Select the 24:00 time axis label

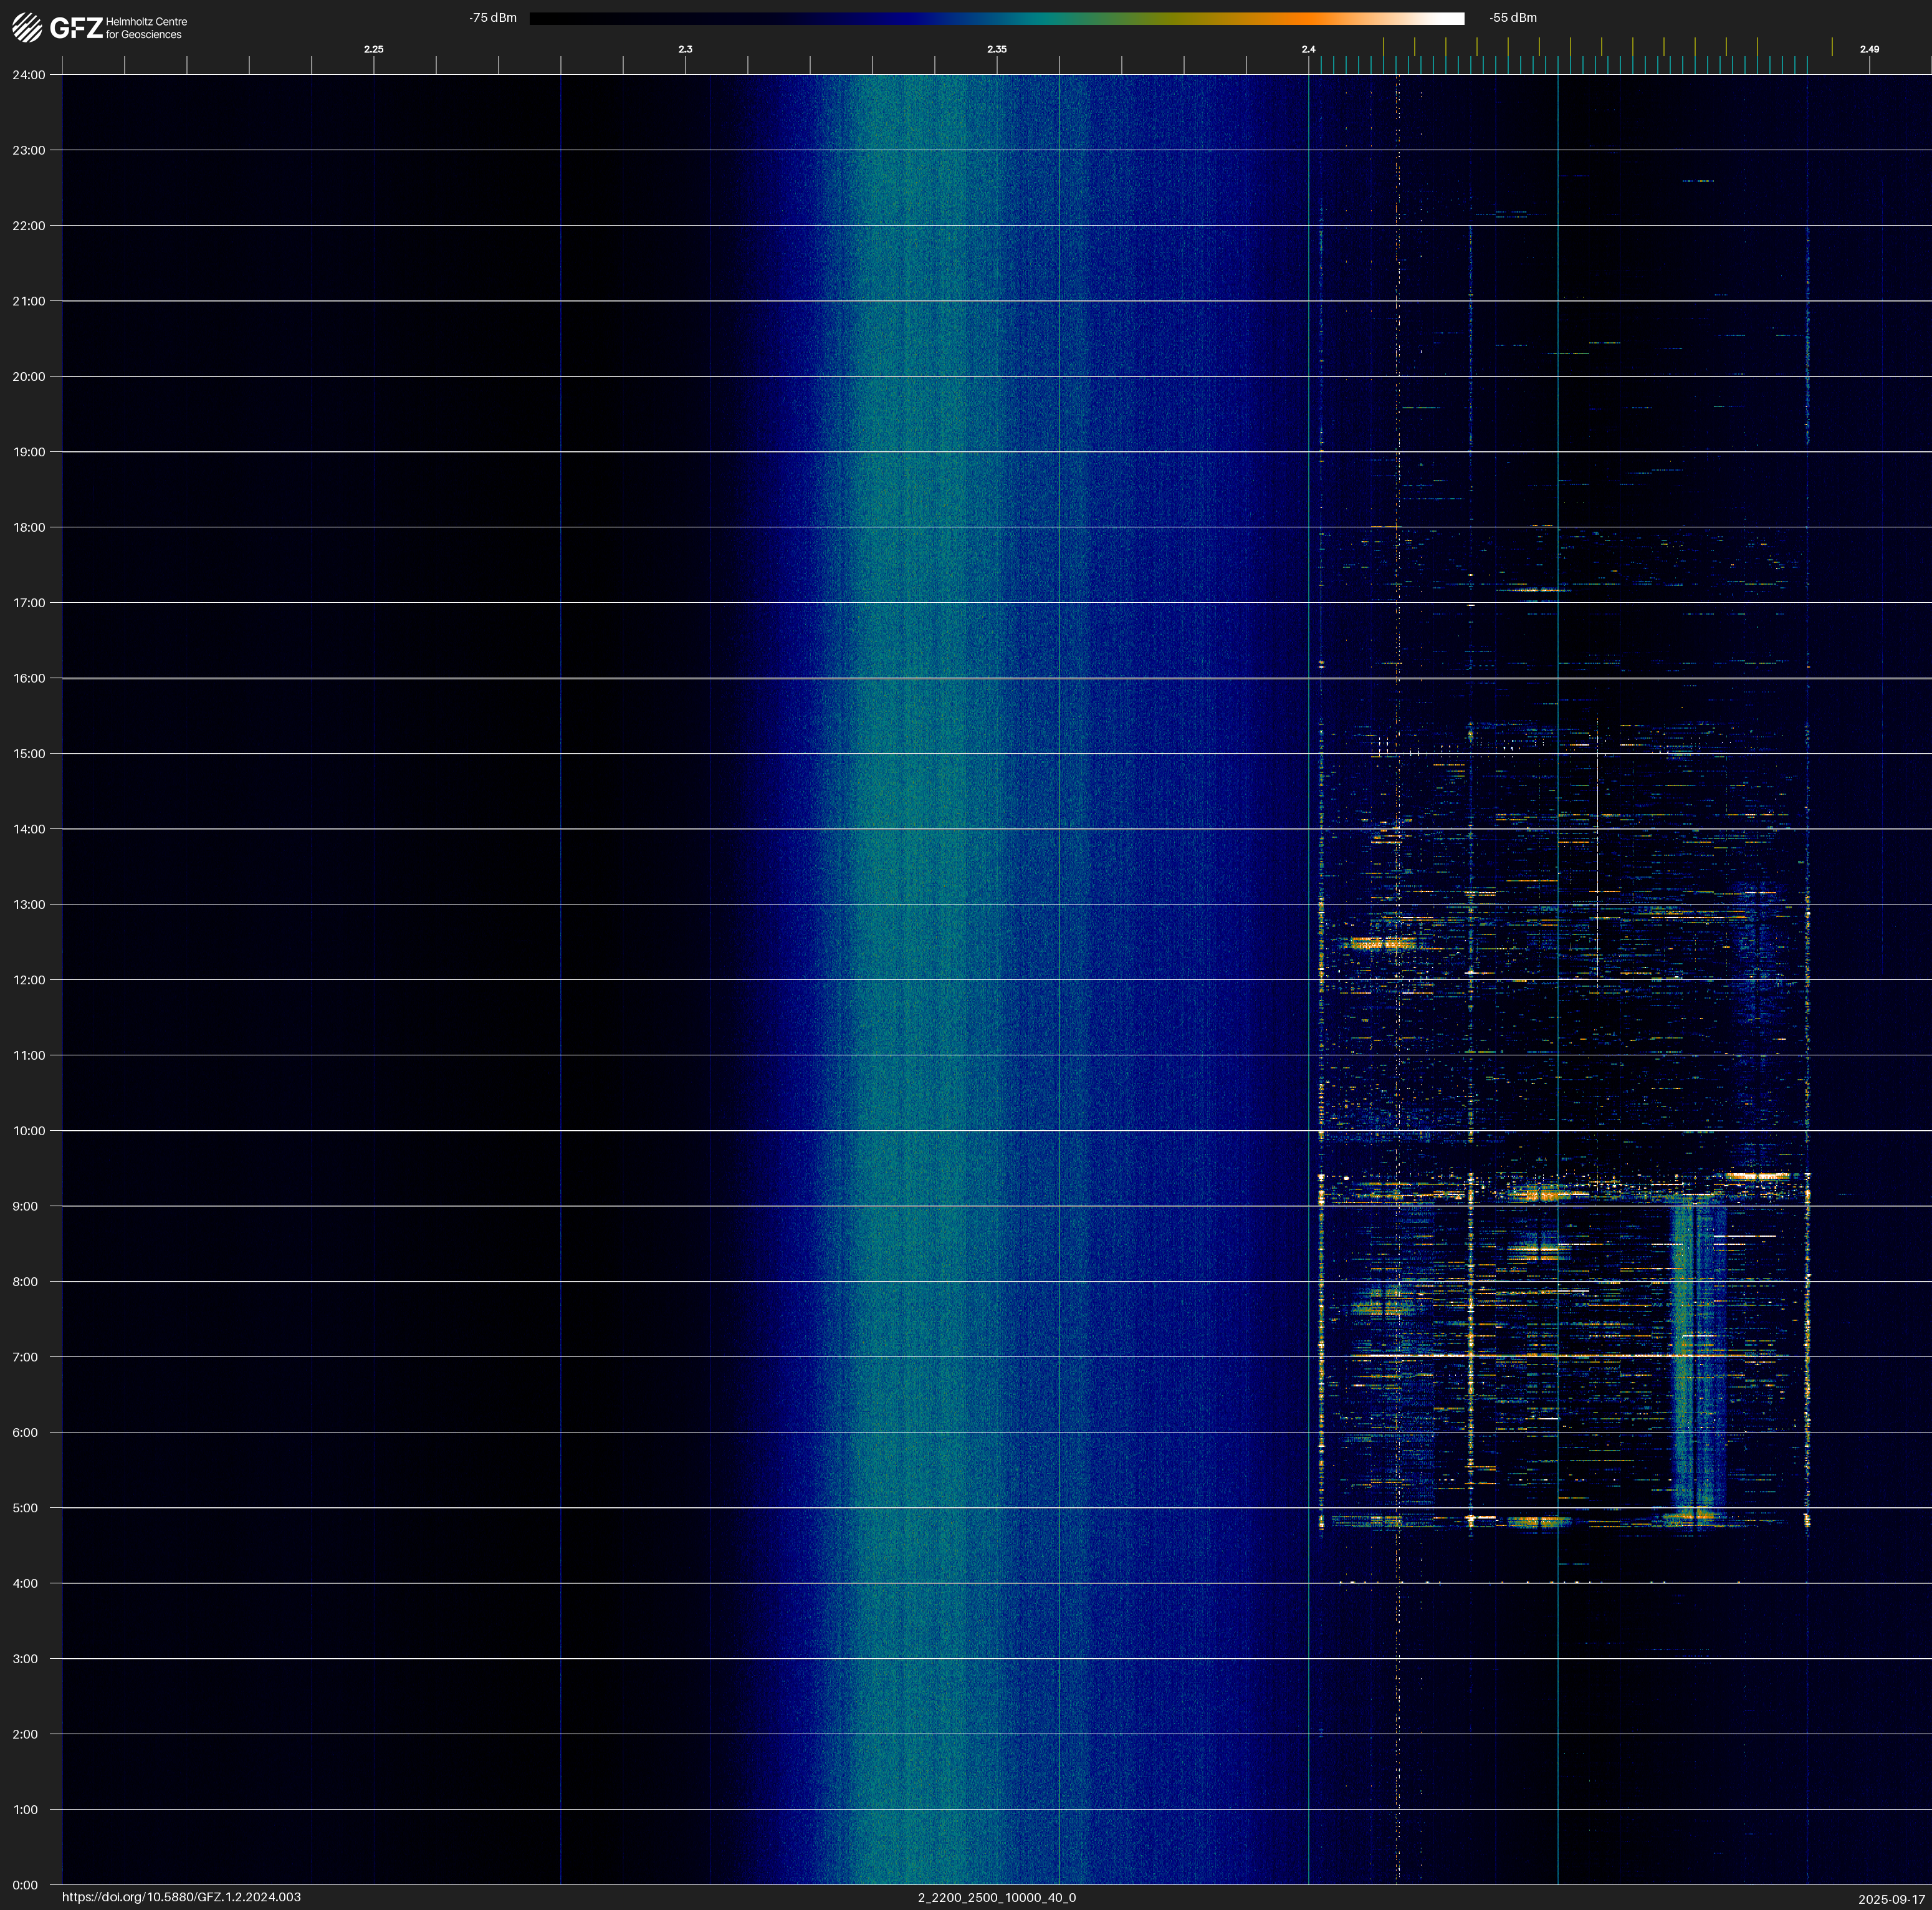click(x=29, y=75)
